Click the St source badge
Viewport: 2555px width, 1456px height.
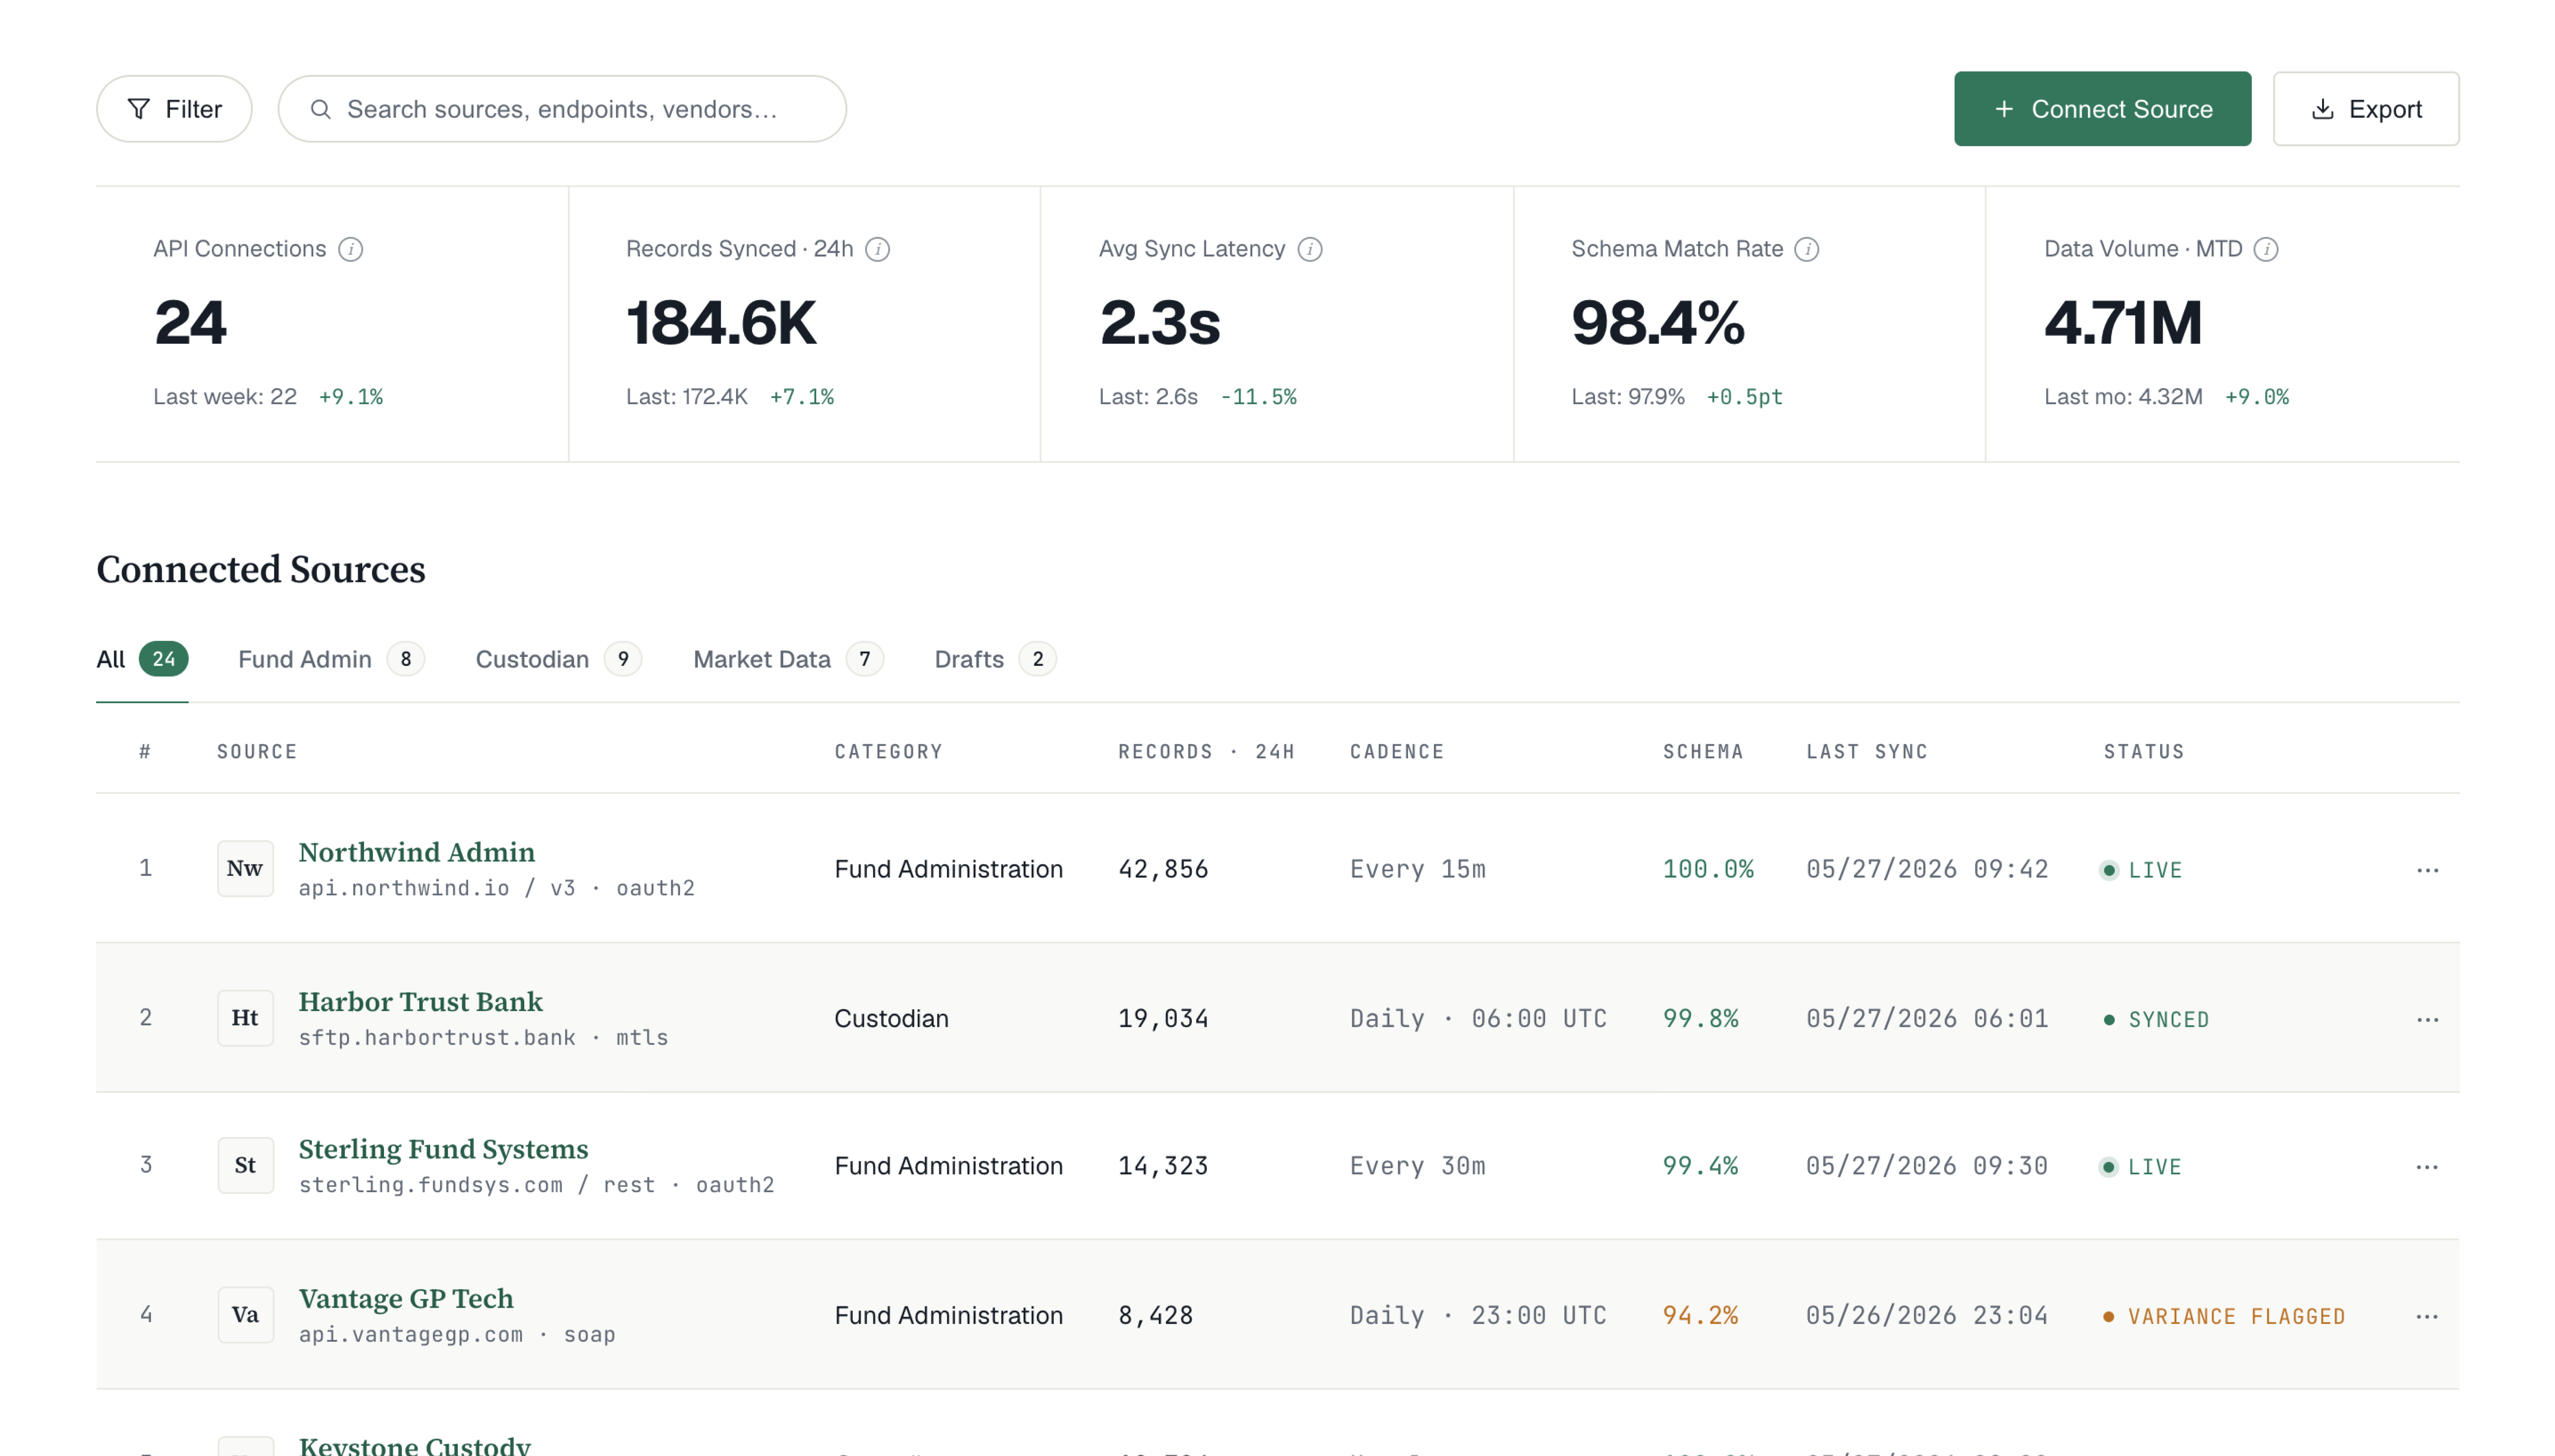pos(245,1165)
